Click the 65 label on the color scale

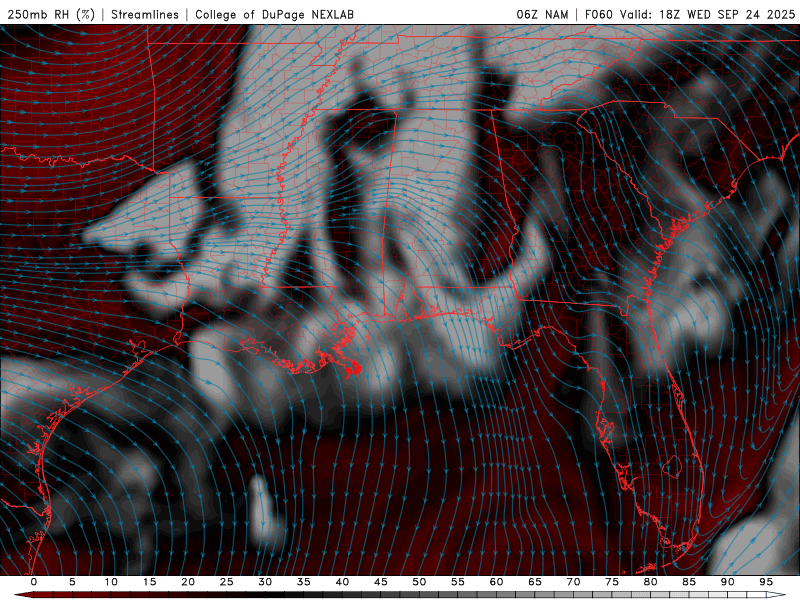535,582
